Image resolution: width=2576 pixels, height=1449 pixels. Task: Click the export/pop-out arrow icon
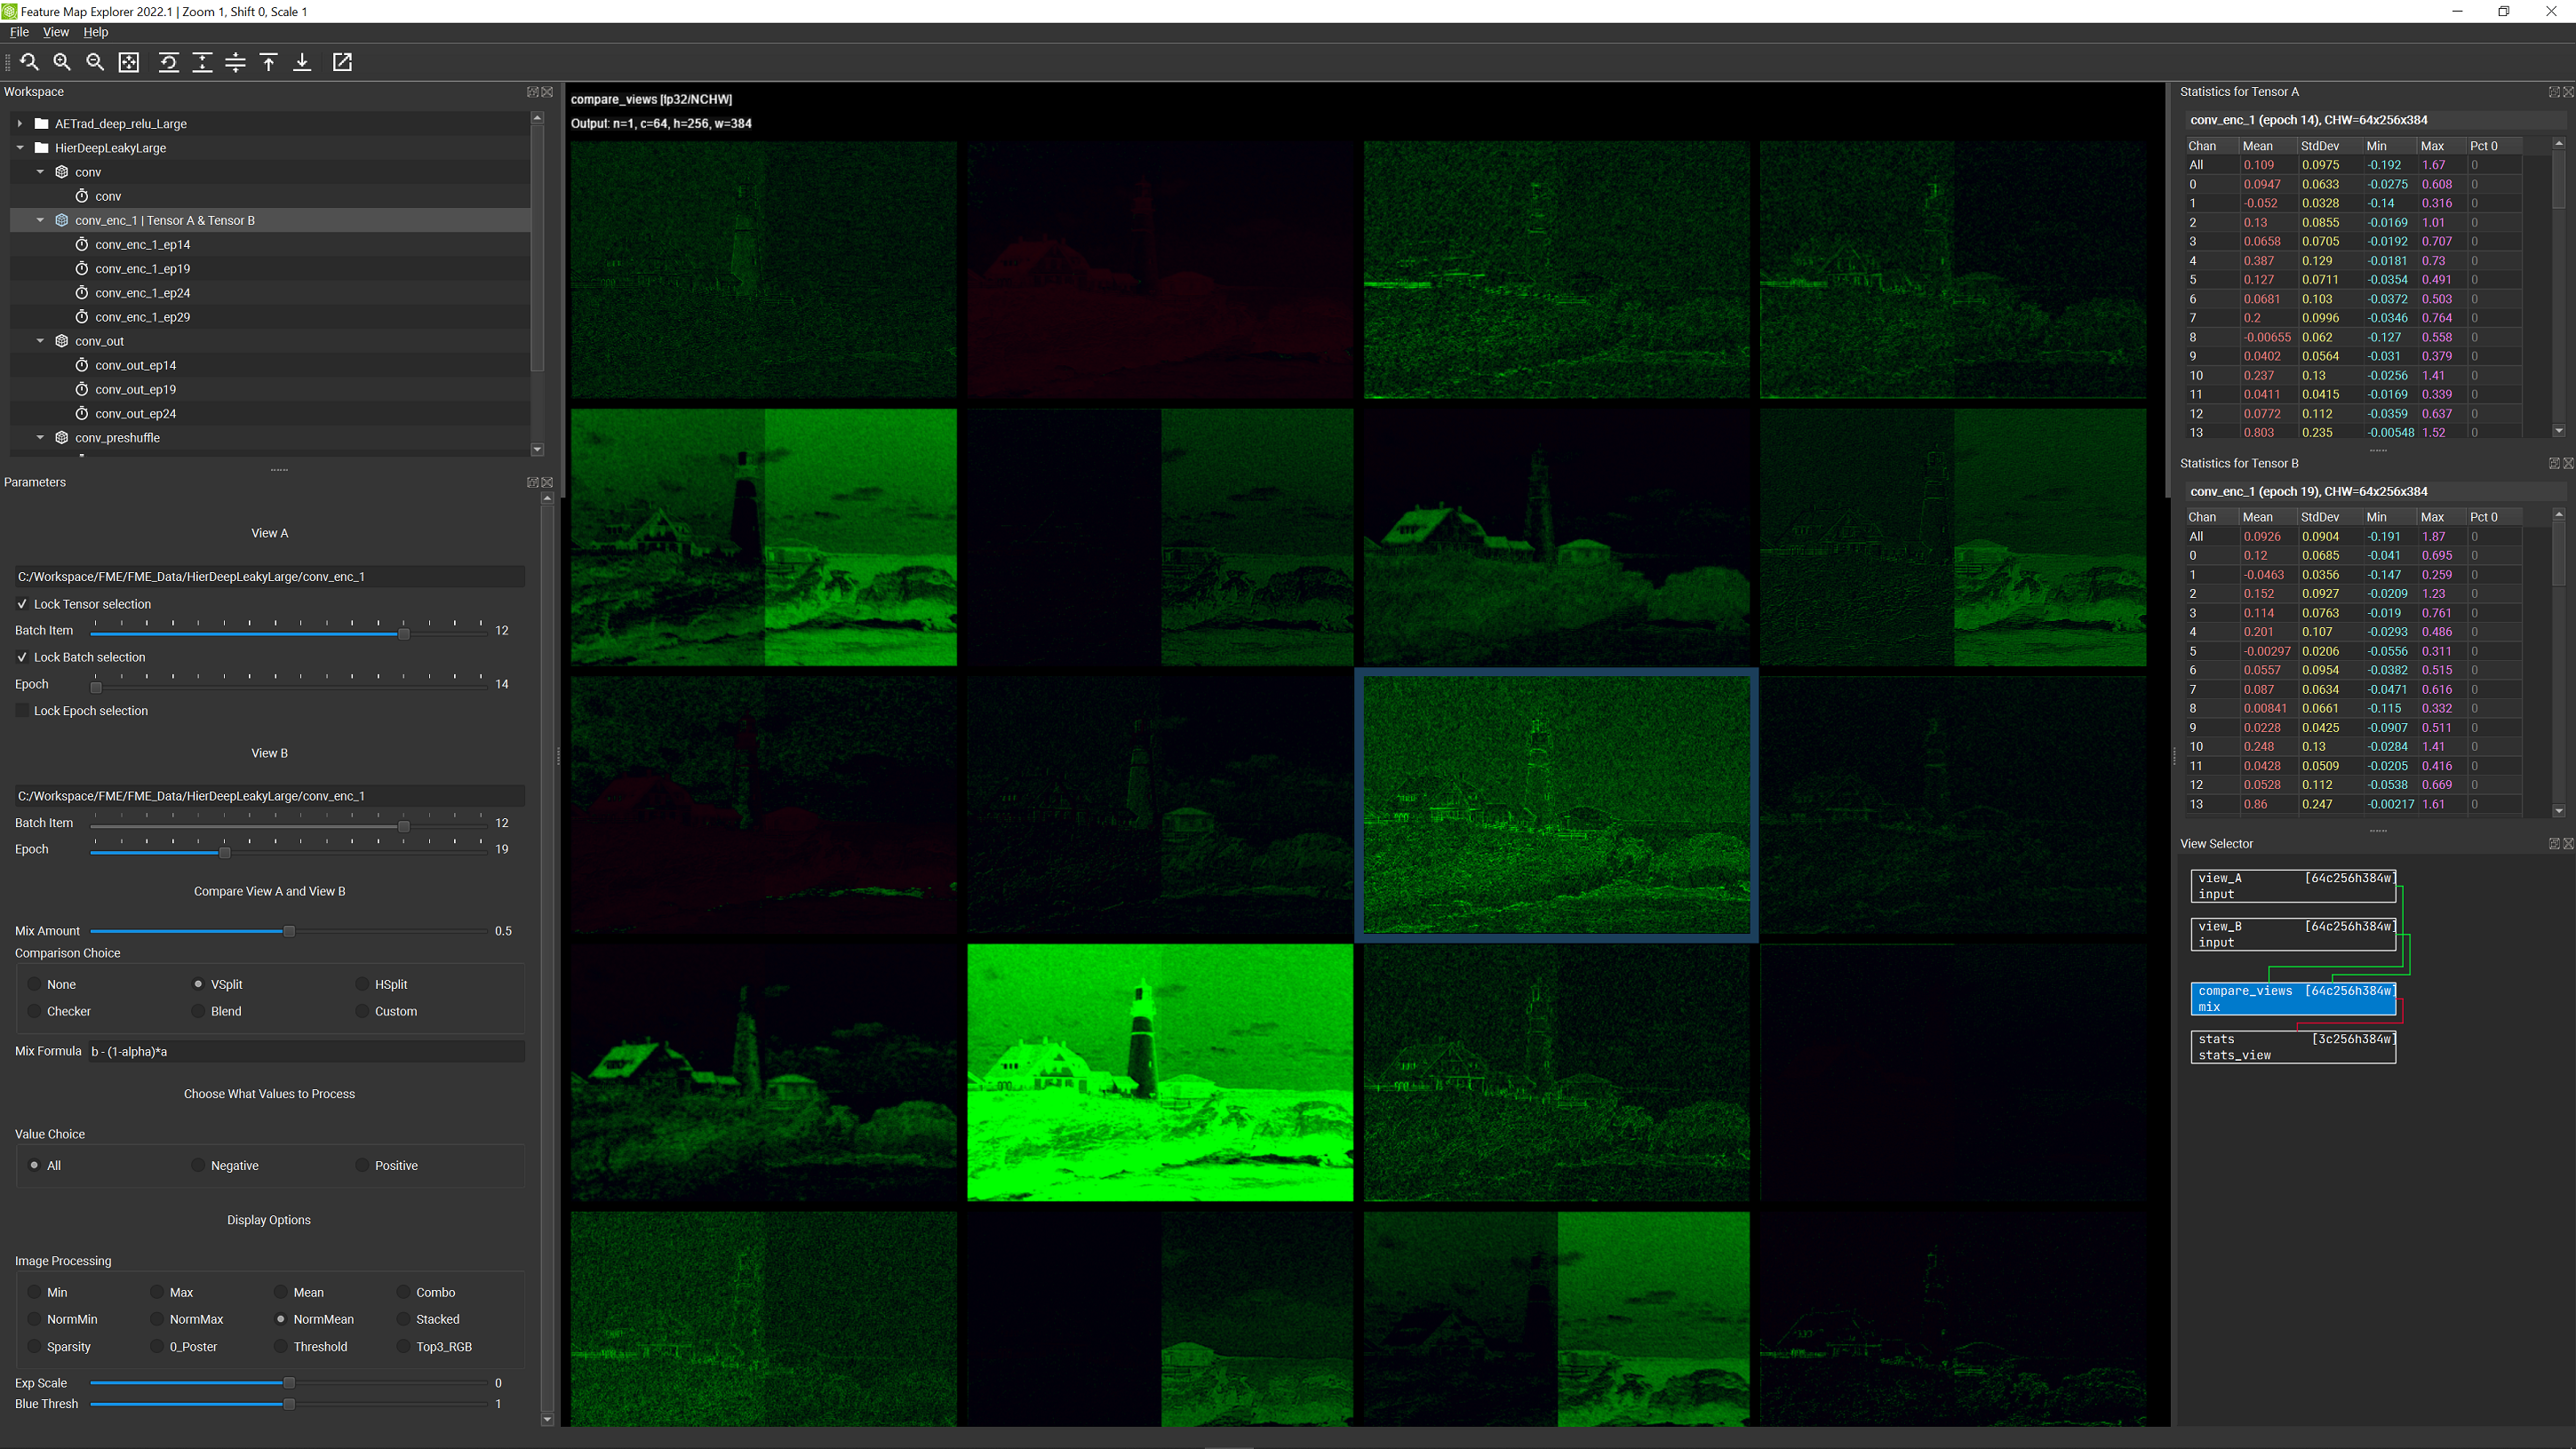342,62
